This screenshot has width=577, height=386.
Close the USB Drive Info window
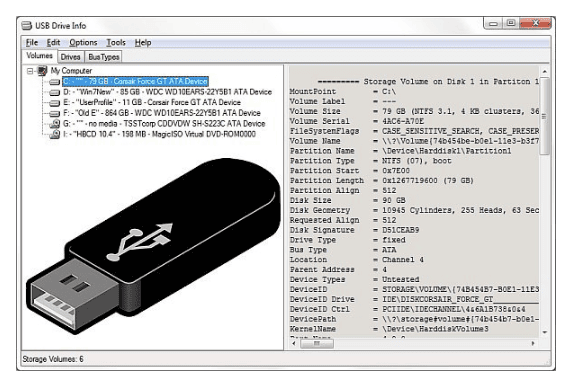[x=535, y=24]
